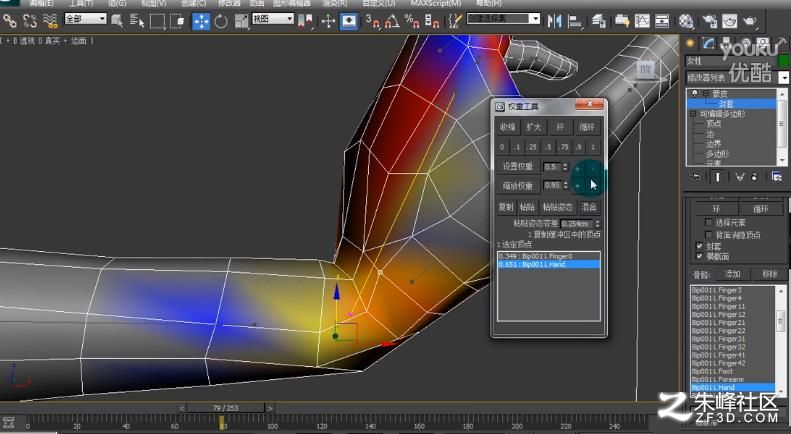The width and height of the screenshot is (791, 434).
Task: Activate the Select and Move tool
Action: 201,21
